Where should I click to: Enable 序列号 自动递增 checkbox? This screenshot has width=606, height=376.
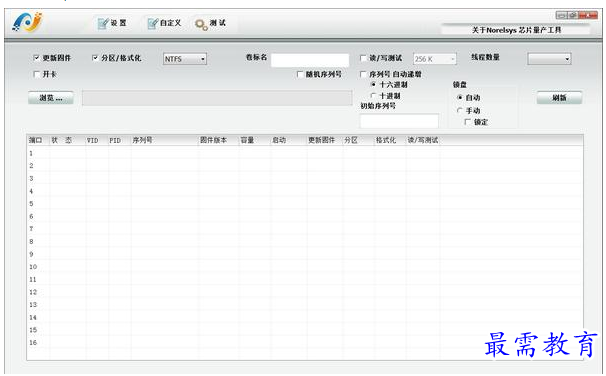[x=363, y=74]
